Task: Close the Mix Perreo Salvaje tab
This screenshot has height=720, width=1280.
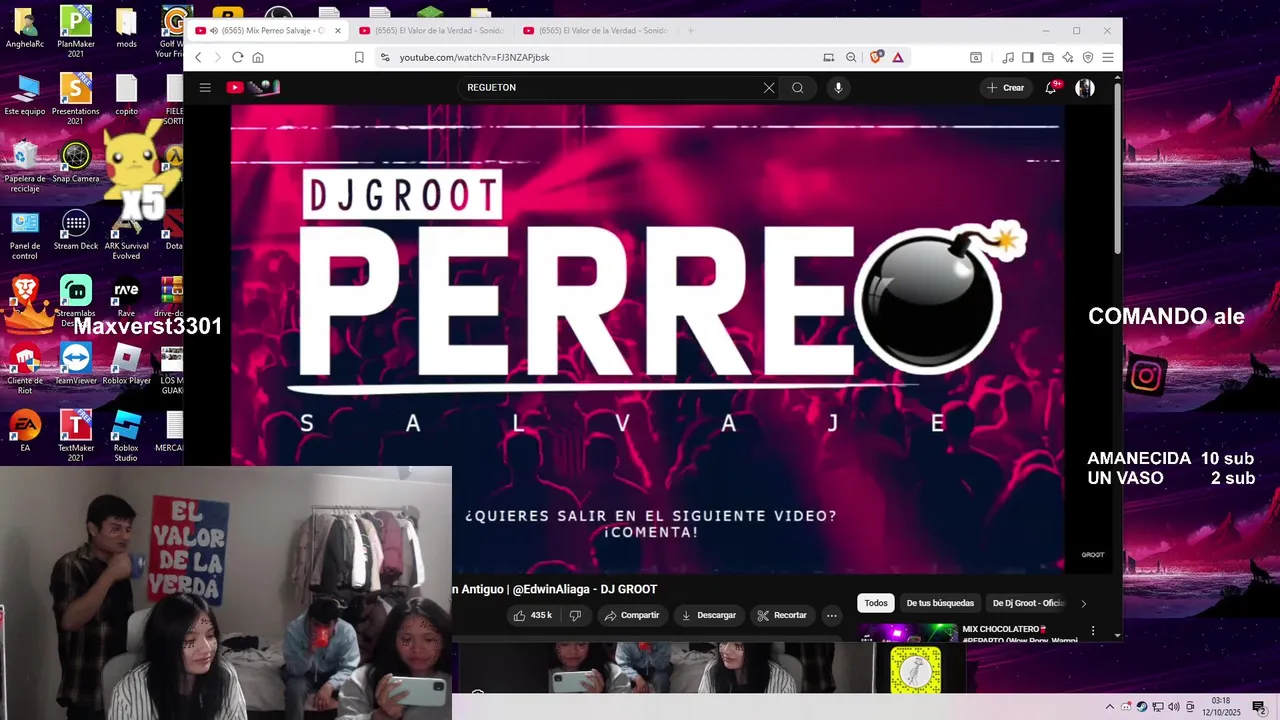Action: (x=337, y=31)
